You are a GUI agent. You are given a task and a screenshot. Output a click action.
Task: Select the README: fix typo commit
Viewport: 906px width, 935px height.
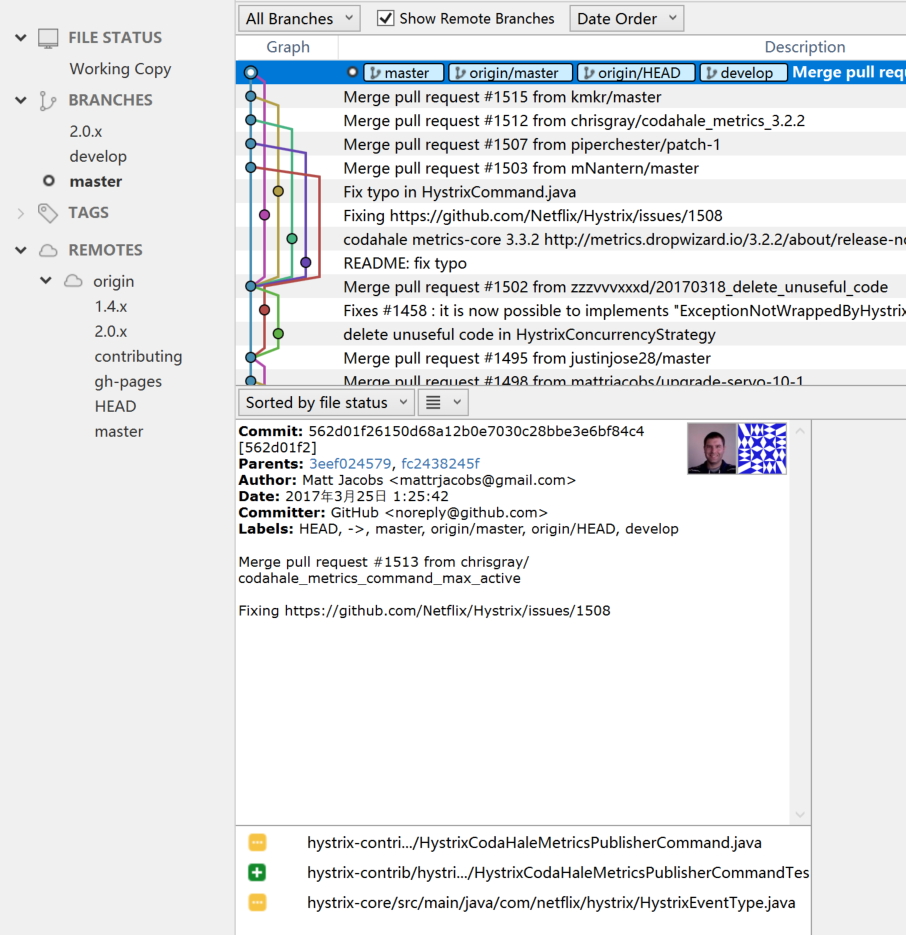click(x=404, y=263)
